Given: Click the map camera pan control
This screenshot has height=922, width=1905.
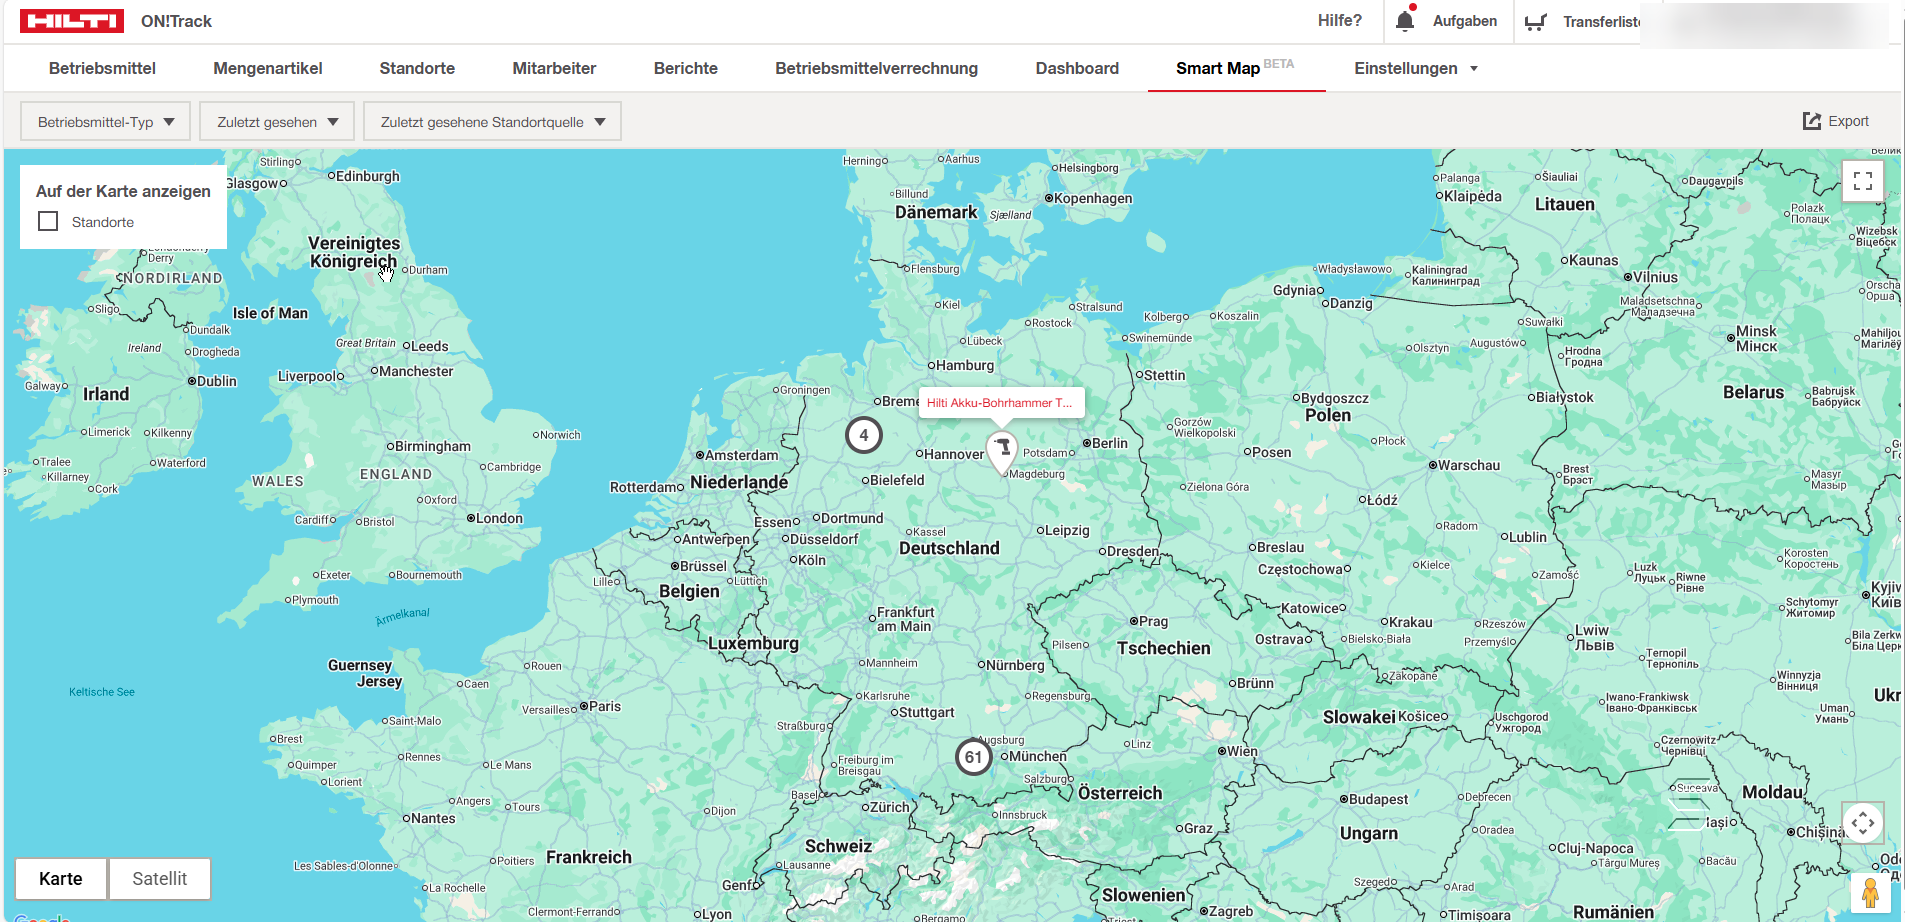Looking at the screenshot, I should [x=1862, y=823].
